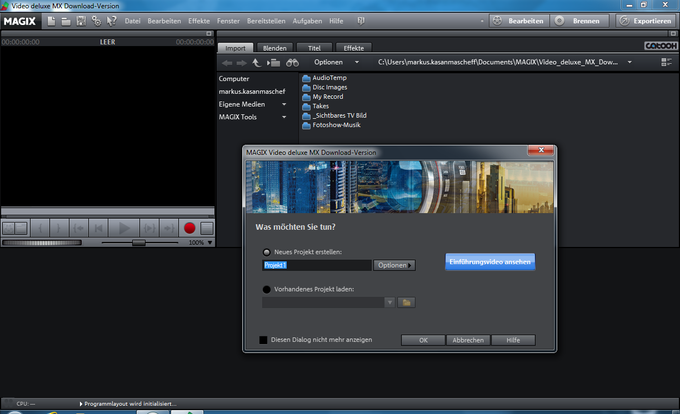680x414 pixels.
Task: Tick the Diesen Dialog nicht mehr anzeigen checkbox
Action: click(263, 340)
